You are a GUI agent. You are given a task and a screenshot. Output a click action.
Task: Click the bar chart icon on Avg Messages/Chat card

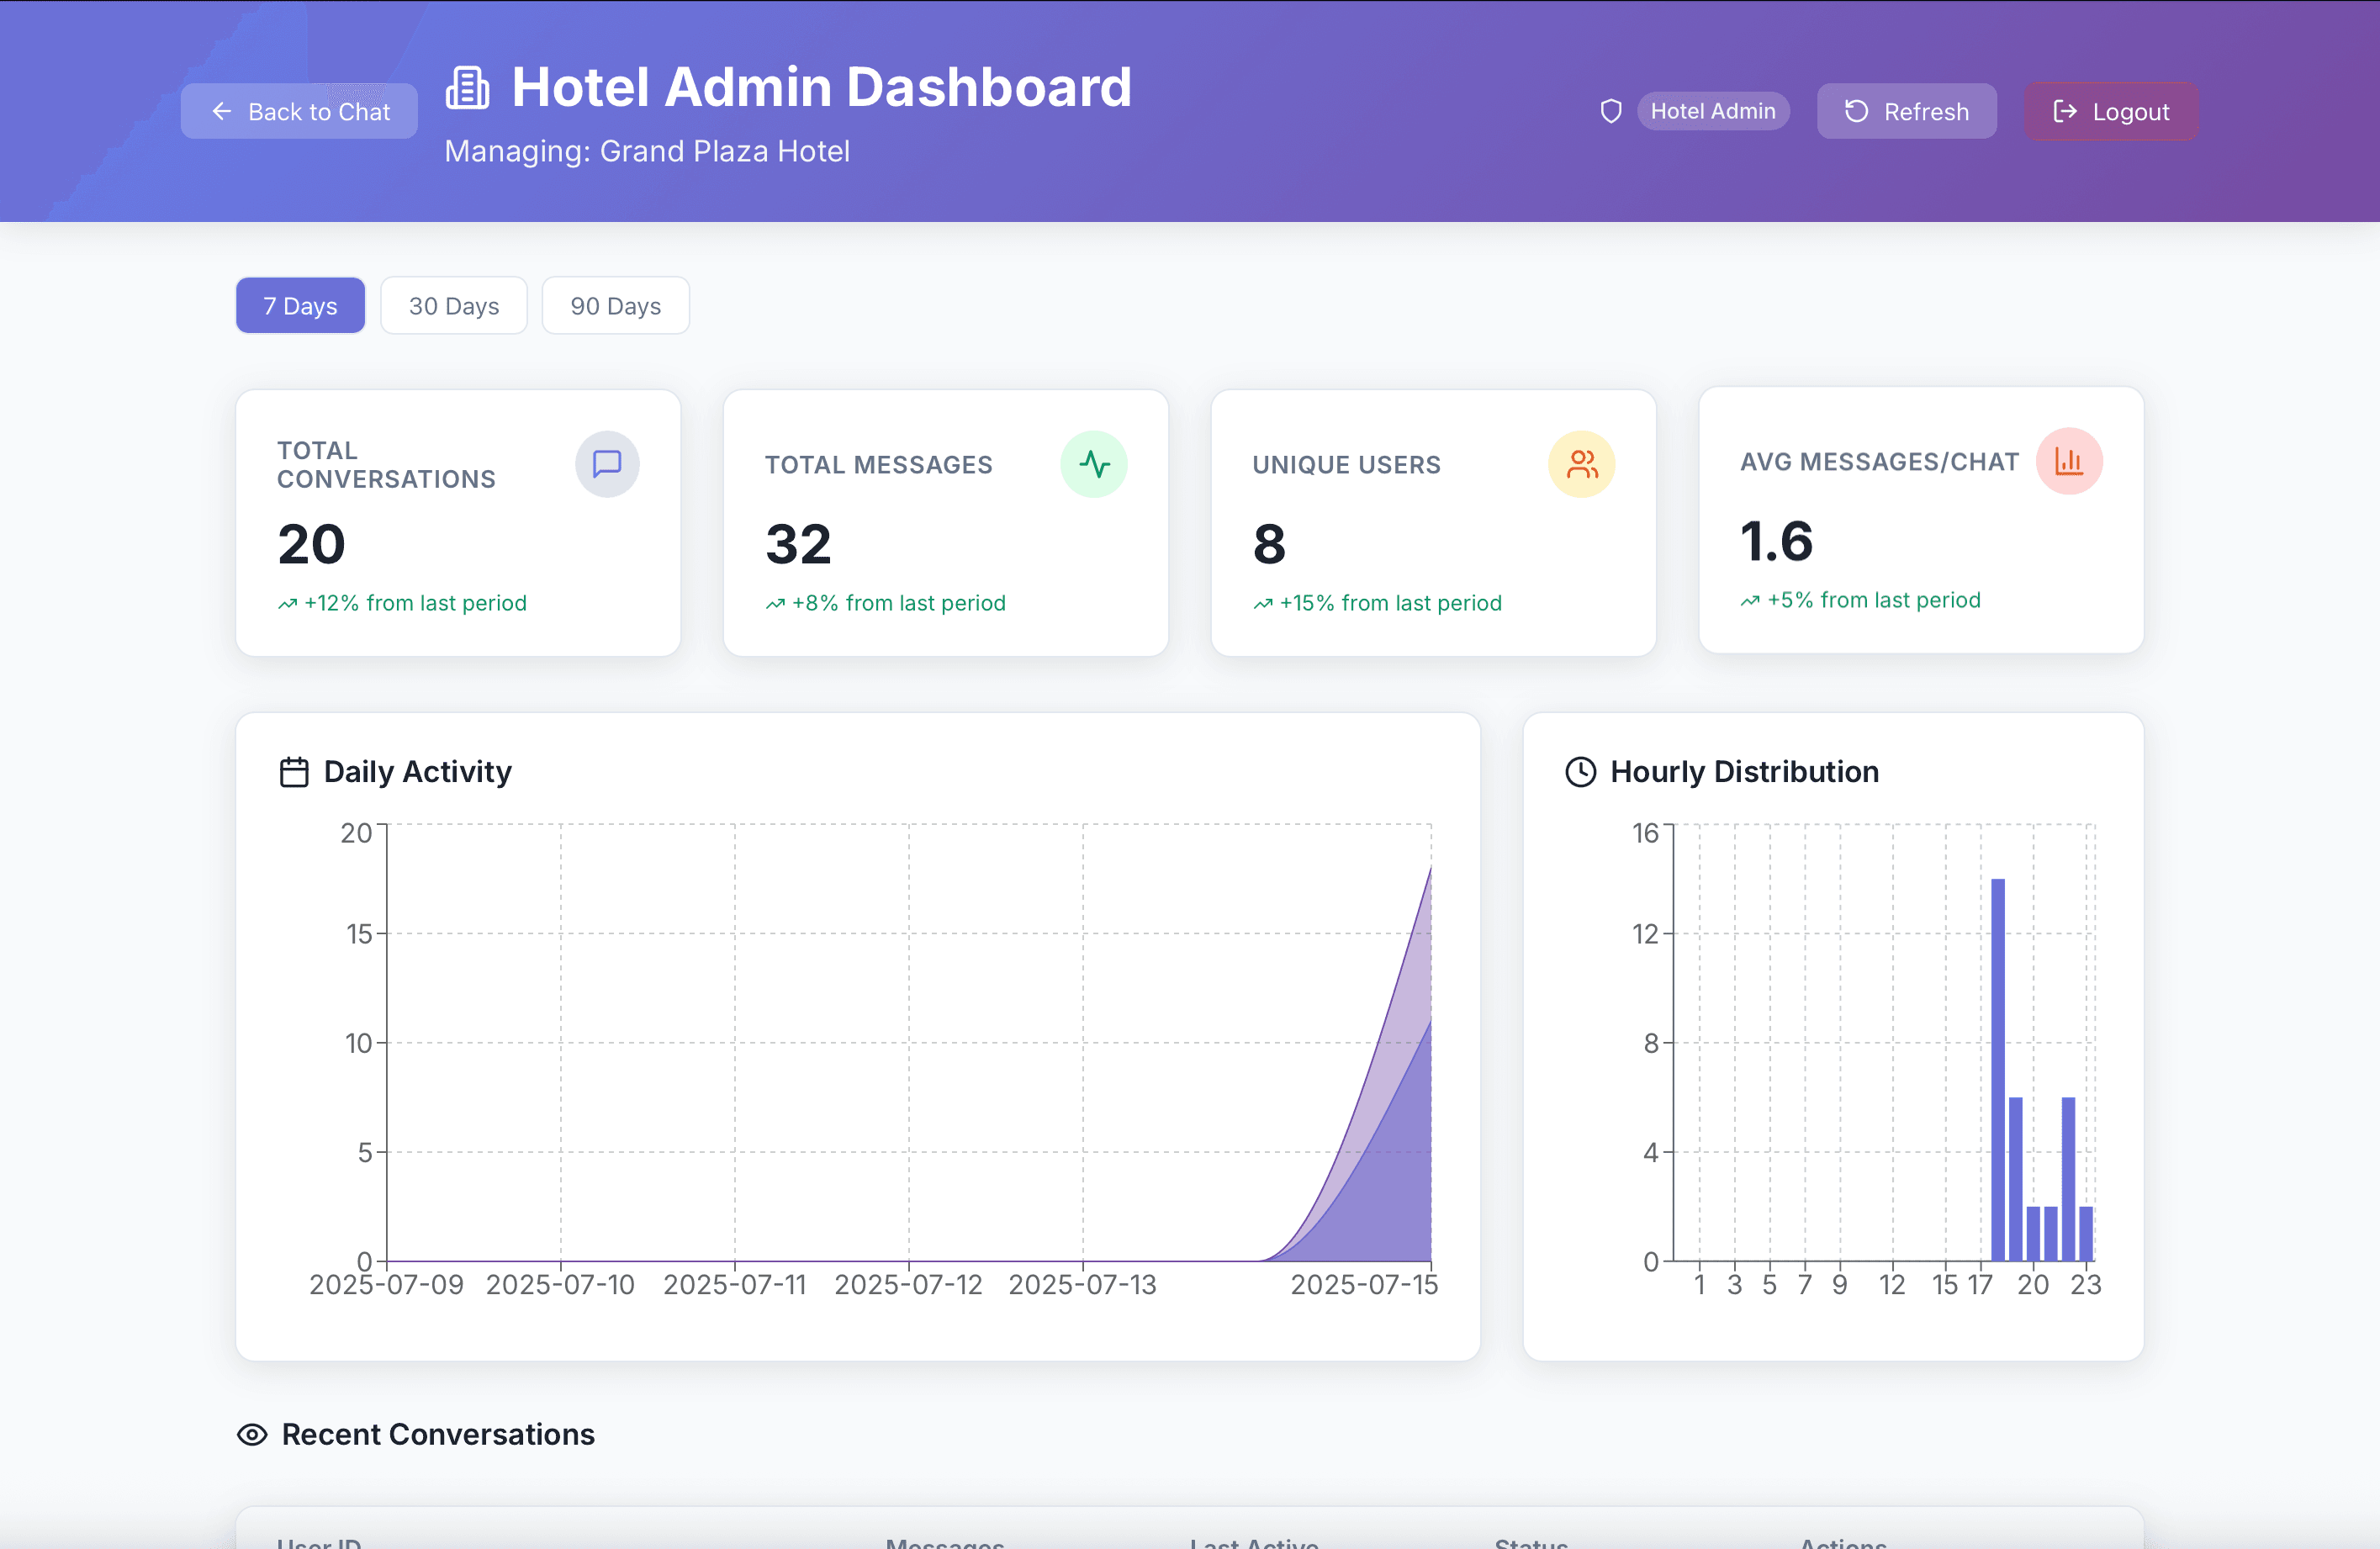click(2069, 461)
